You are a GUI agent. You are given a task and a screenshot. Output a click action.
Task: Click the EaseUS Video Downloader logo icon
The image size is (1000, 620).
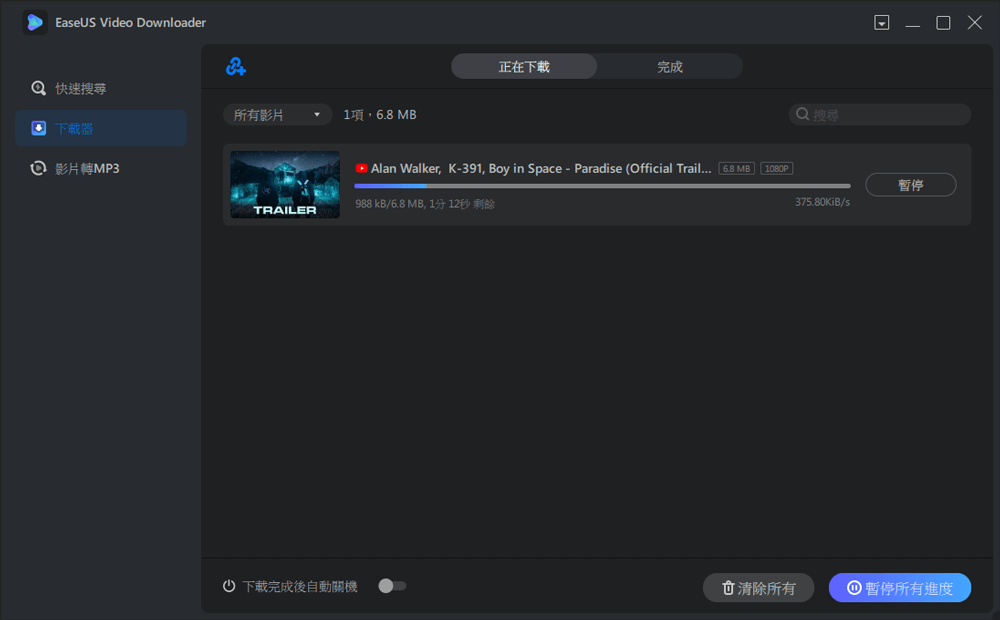[x=35, y=22]
